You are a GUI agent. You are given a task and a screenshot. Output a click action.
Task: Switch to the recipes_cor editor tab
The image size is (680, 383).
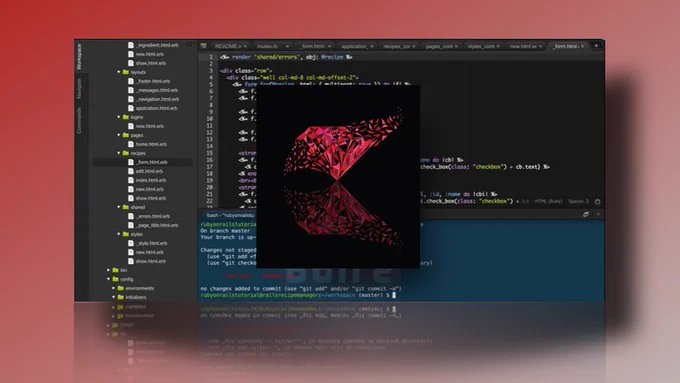(396, 46)
